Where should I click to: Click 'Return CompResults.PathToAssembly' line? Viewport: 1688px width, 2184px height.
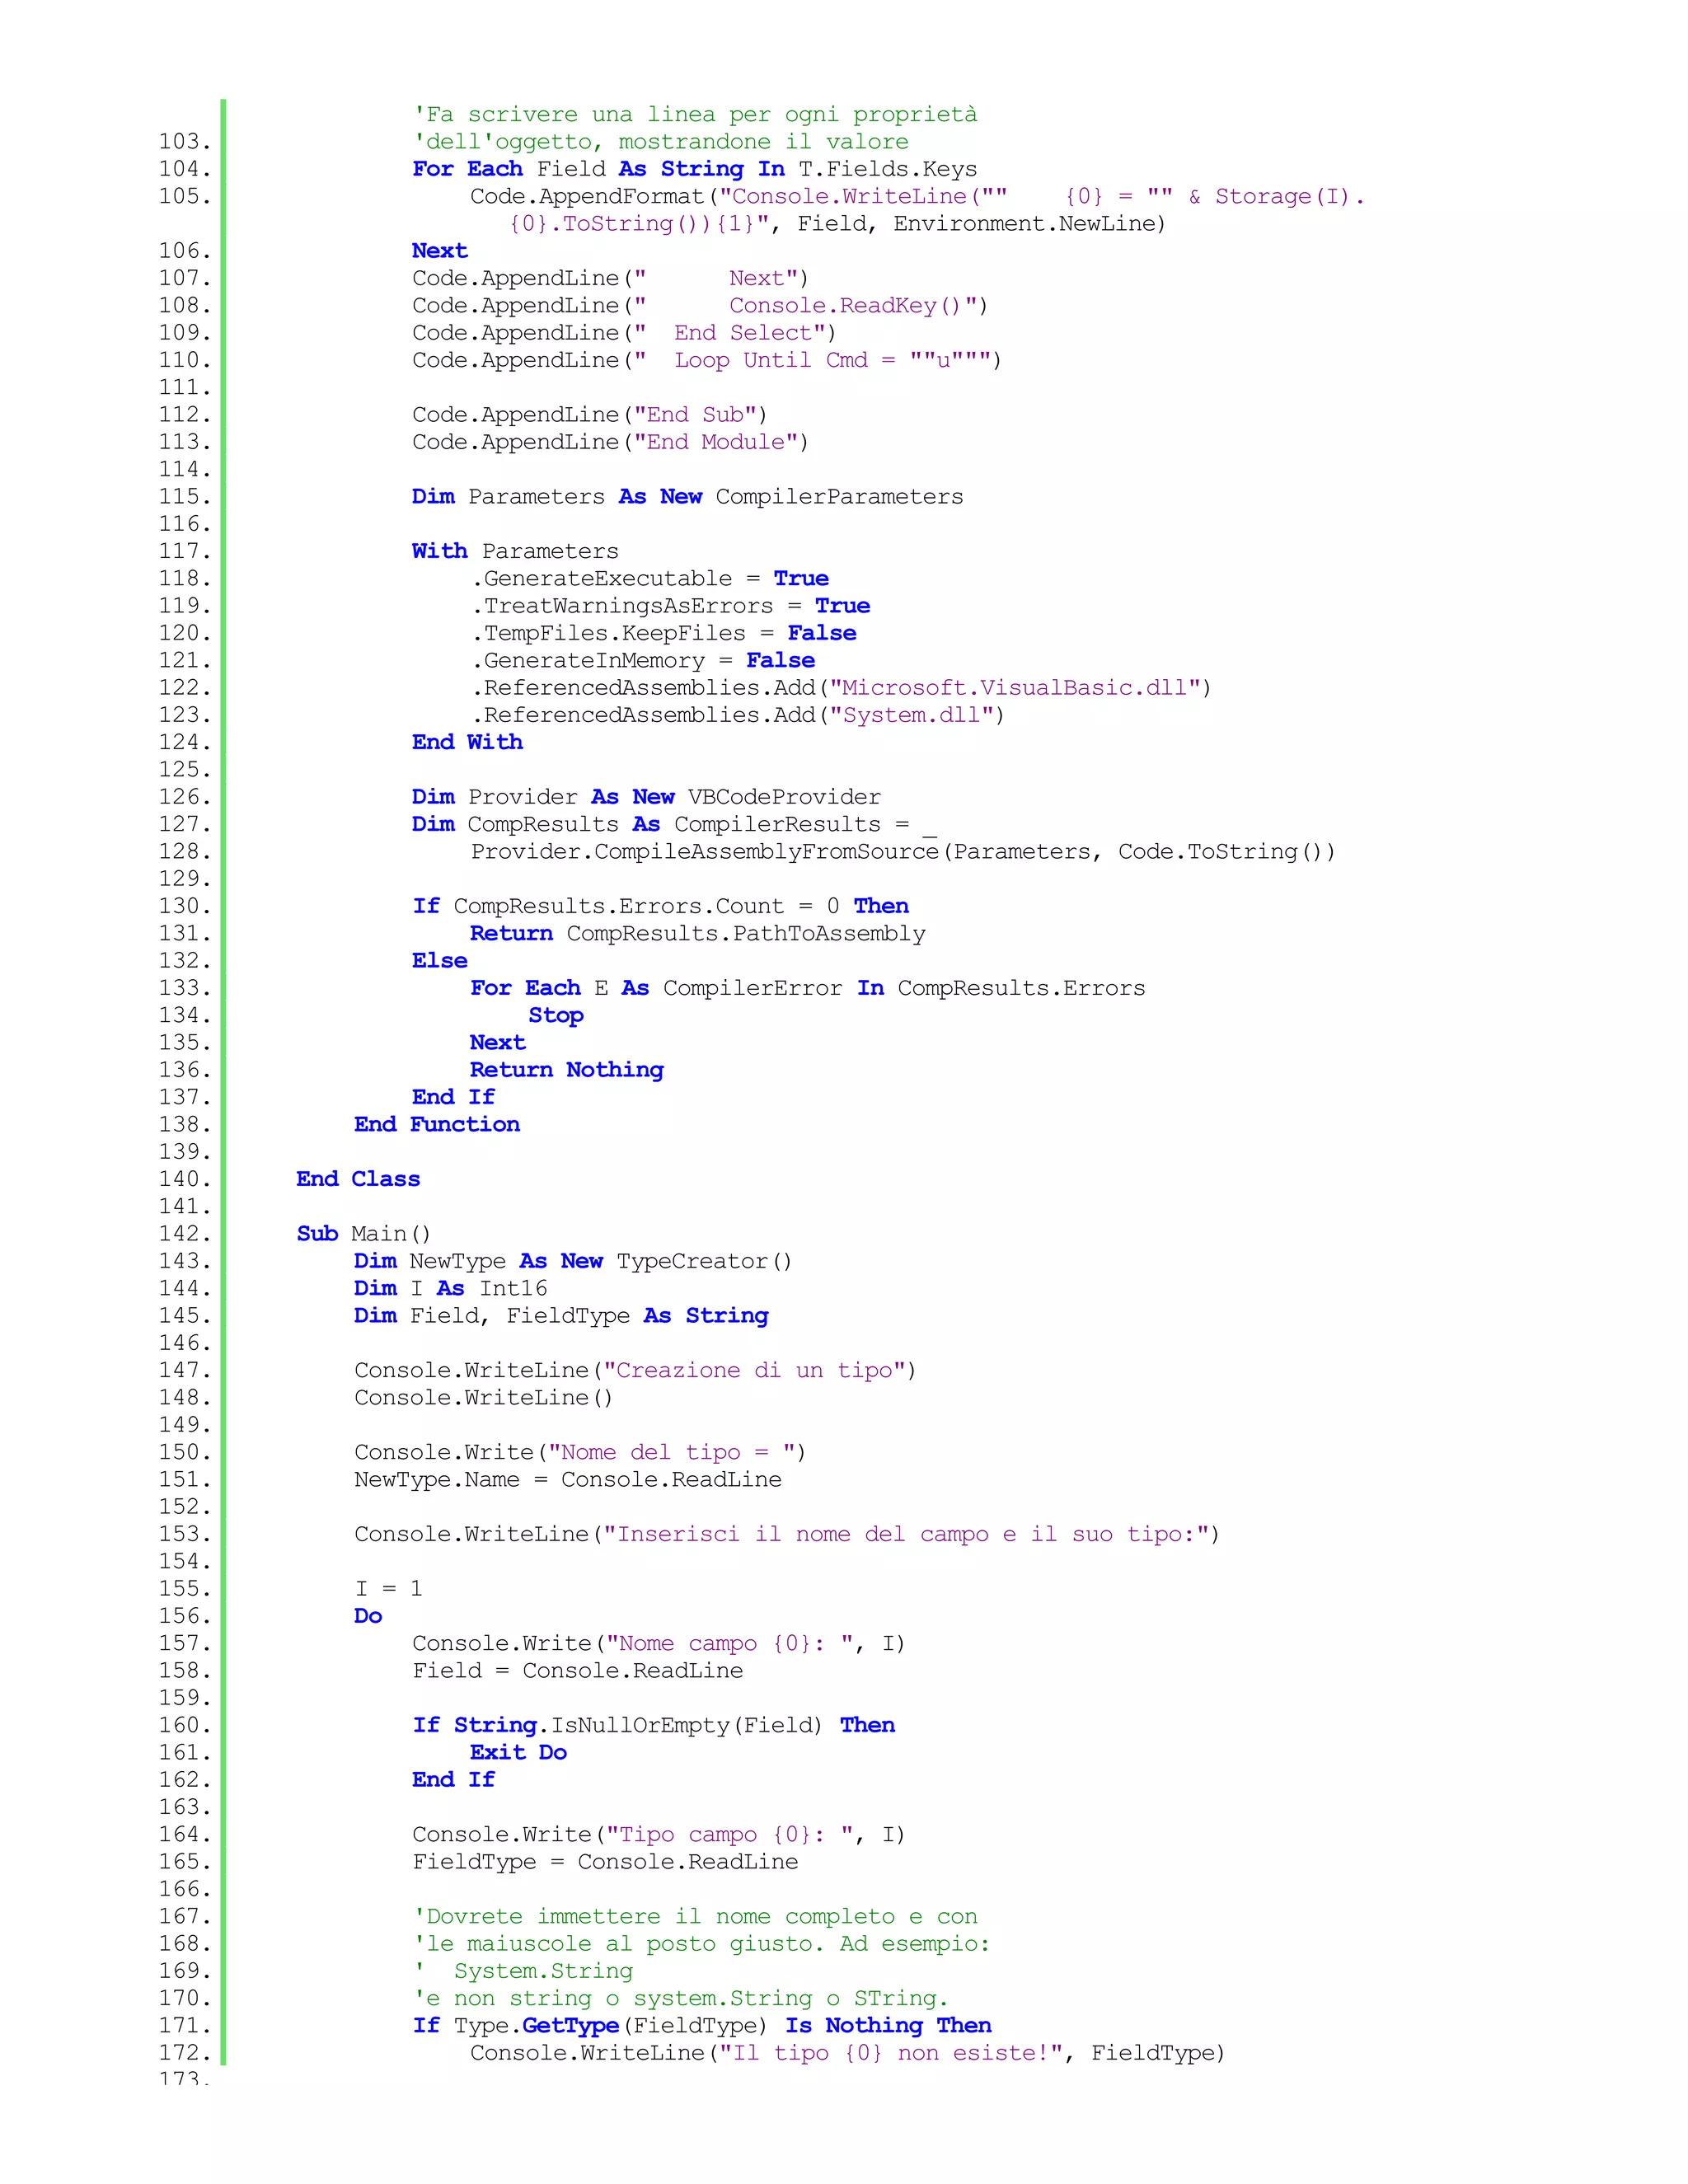click(x=697, y=934)
